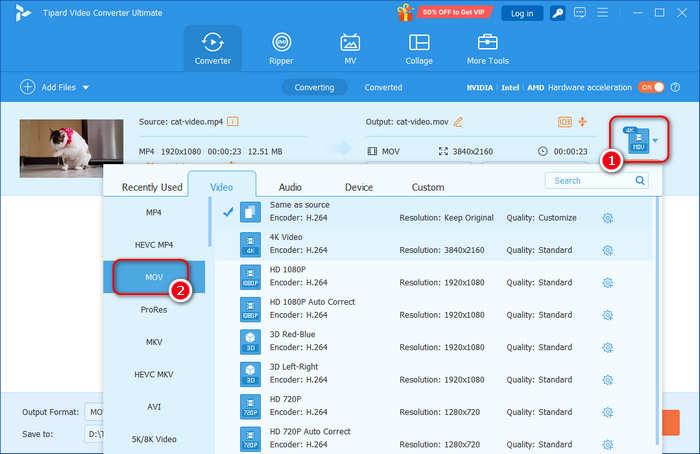The height and width of the screenshot is (454, 700).
Task: Click the search magnifier icon
Action: 640,180
